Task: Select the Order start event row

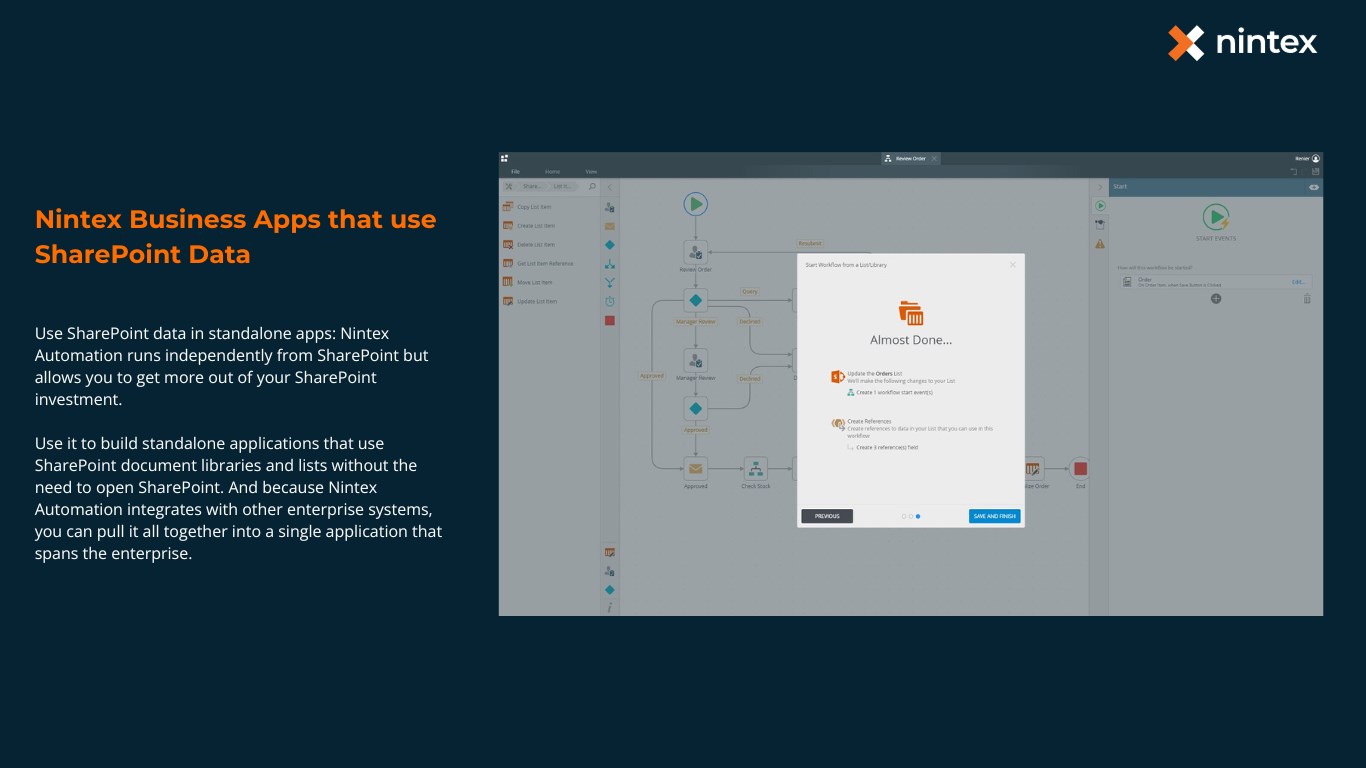Action: click(1215, 283)
